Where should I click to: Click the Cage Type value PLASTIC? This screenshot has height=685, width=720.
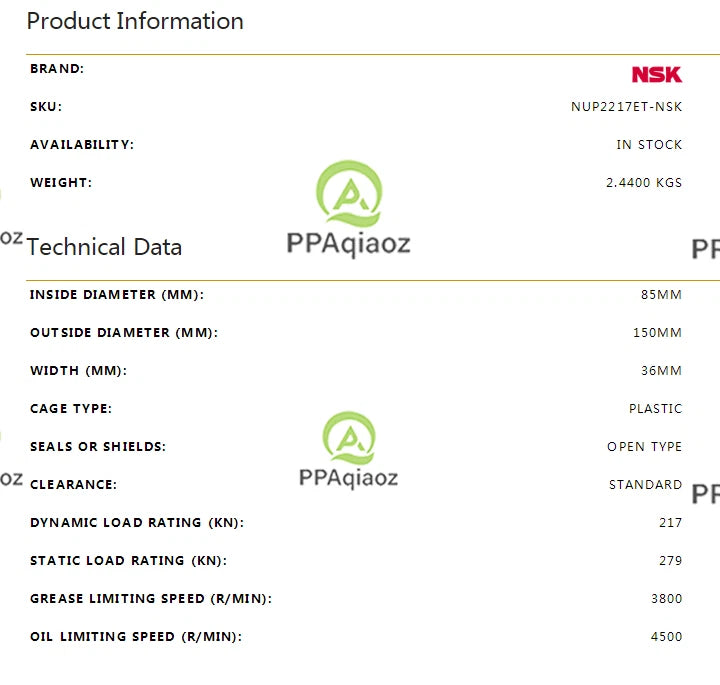pos(655,409)
